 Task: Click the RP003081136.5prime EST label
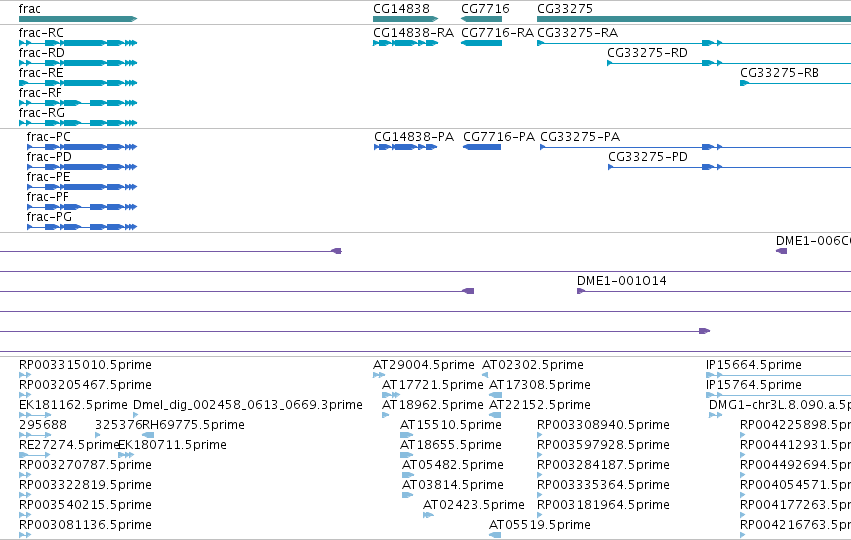(x=85, y=525)
